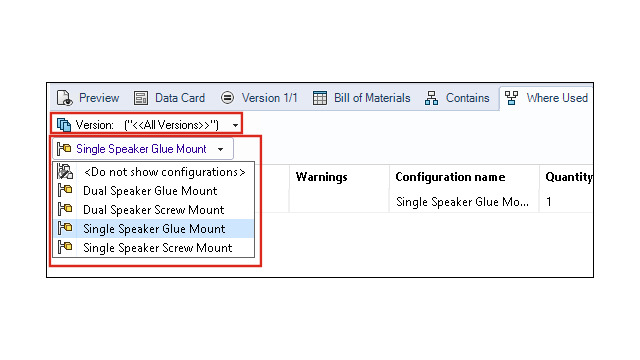The height and width of the screenshot is (360, 640).
Task: Choose Dual Speaker Screw Mount configuration
Action: click(153, 209)
